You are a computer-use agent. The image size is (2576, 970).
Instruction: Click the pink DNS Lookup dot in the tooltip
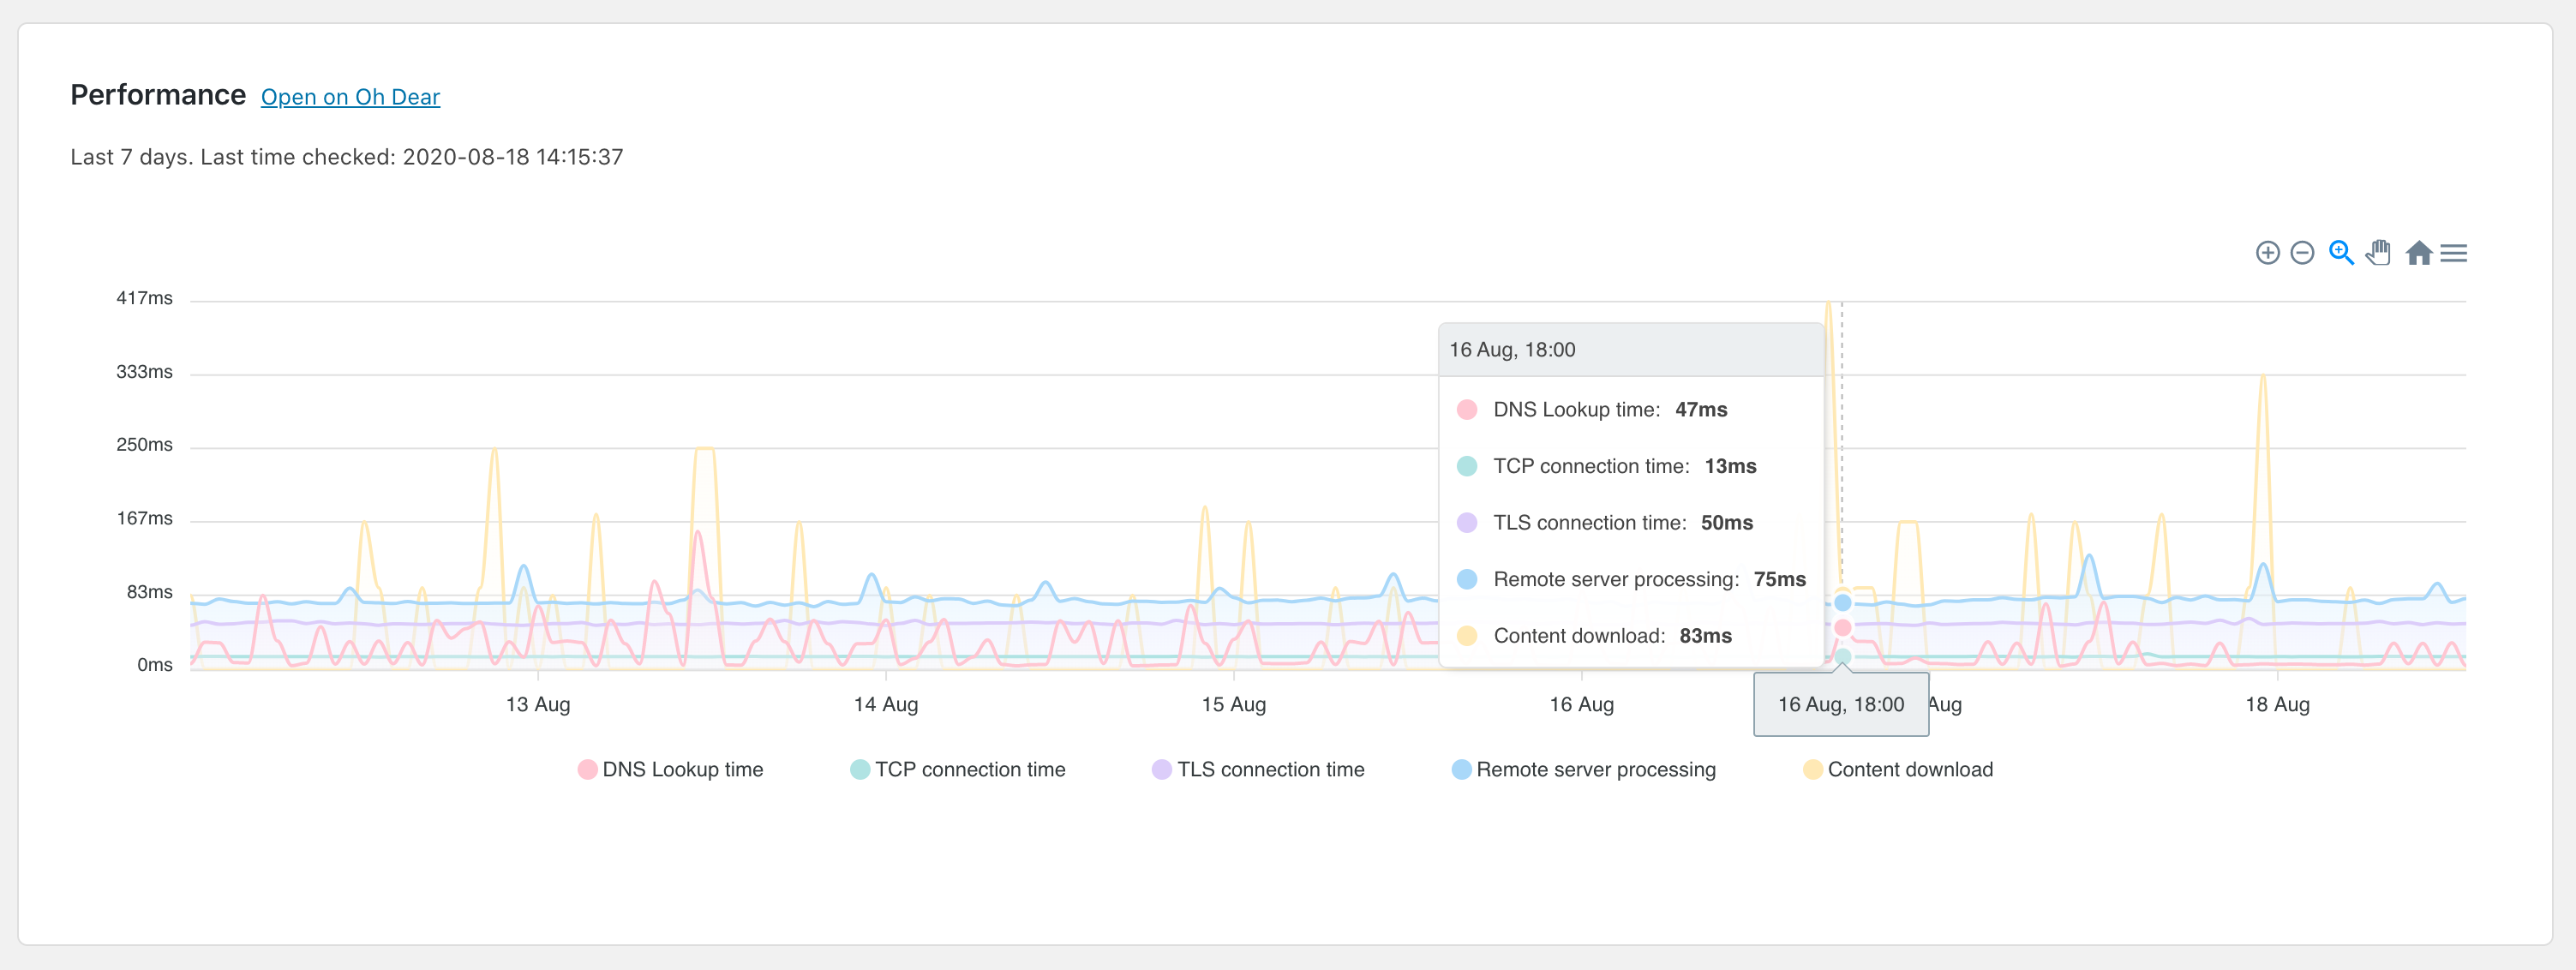[1467, 408]
